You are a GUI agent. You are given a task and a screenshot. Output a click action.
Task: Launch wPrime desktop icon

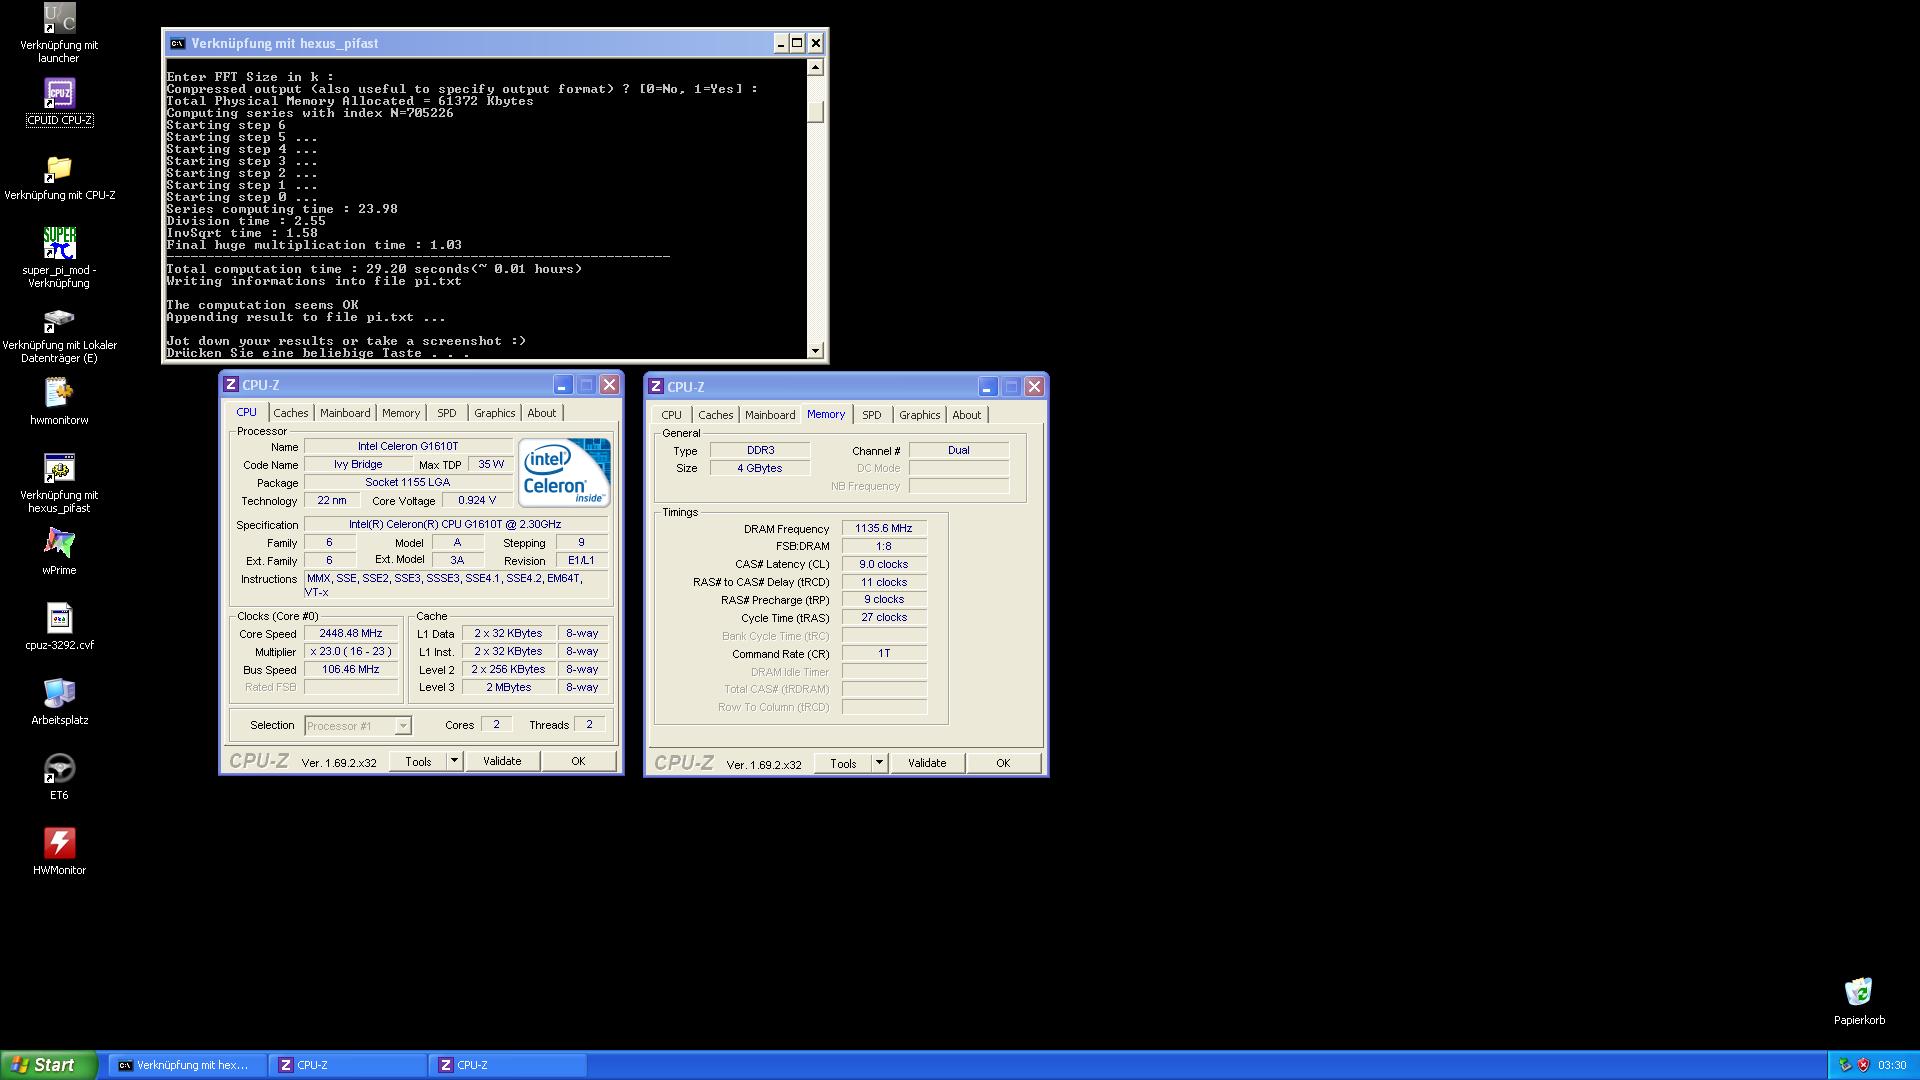pos(59,543)
